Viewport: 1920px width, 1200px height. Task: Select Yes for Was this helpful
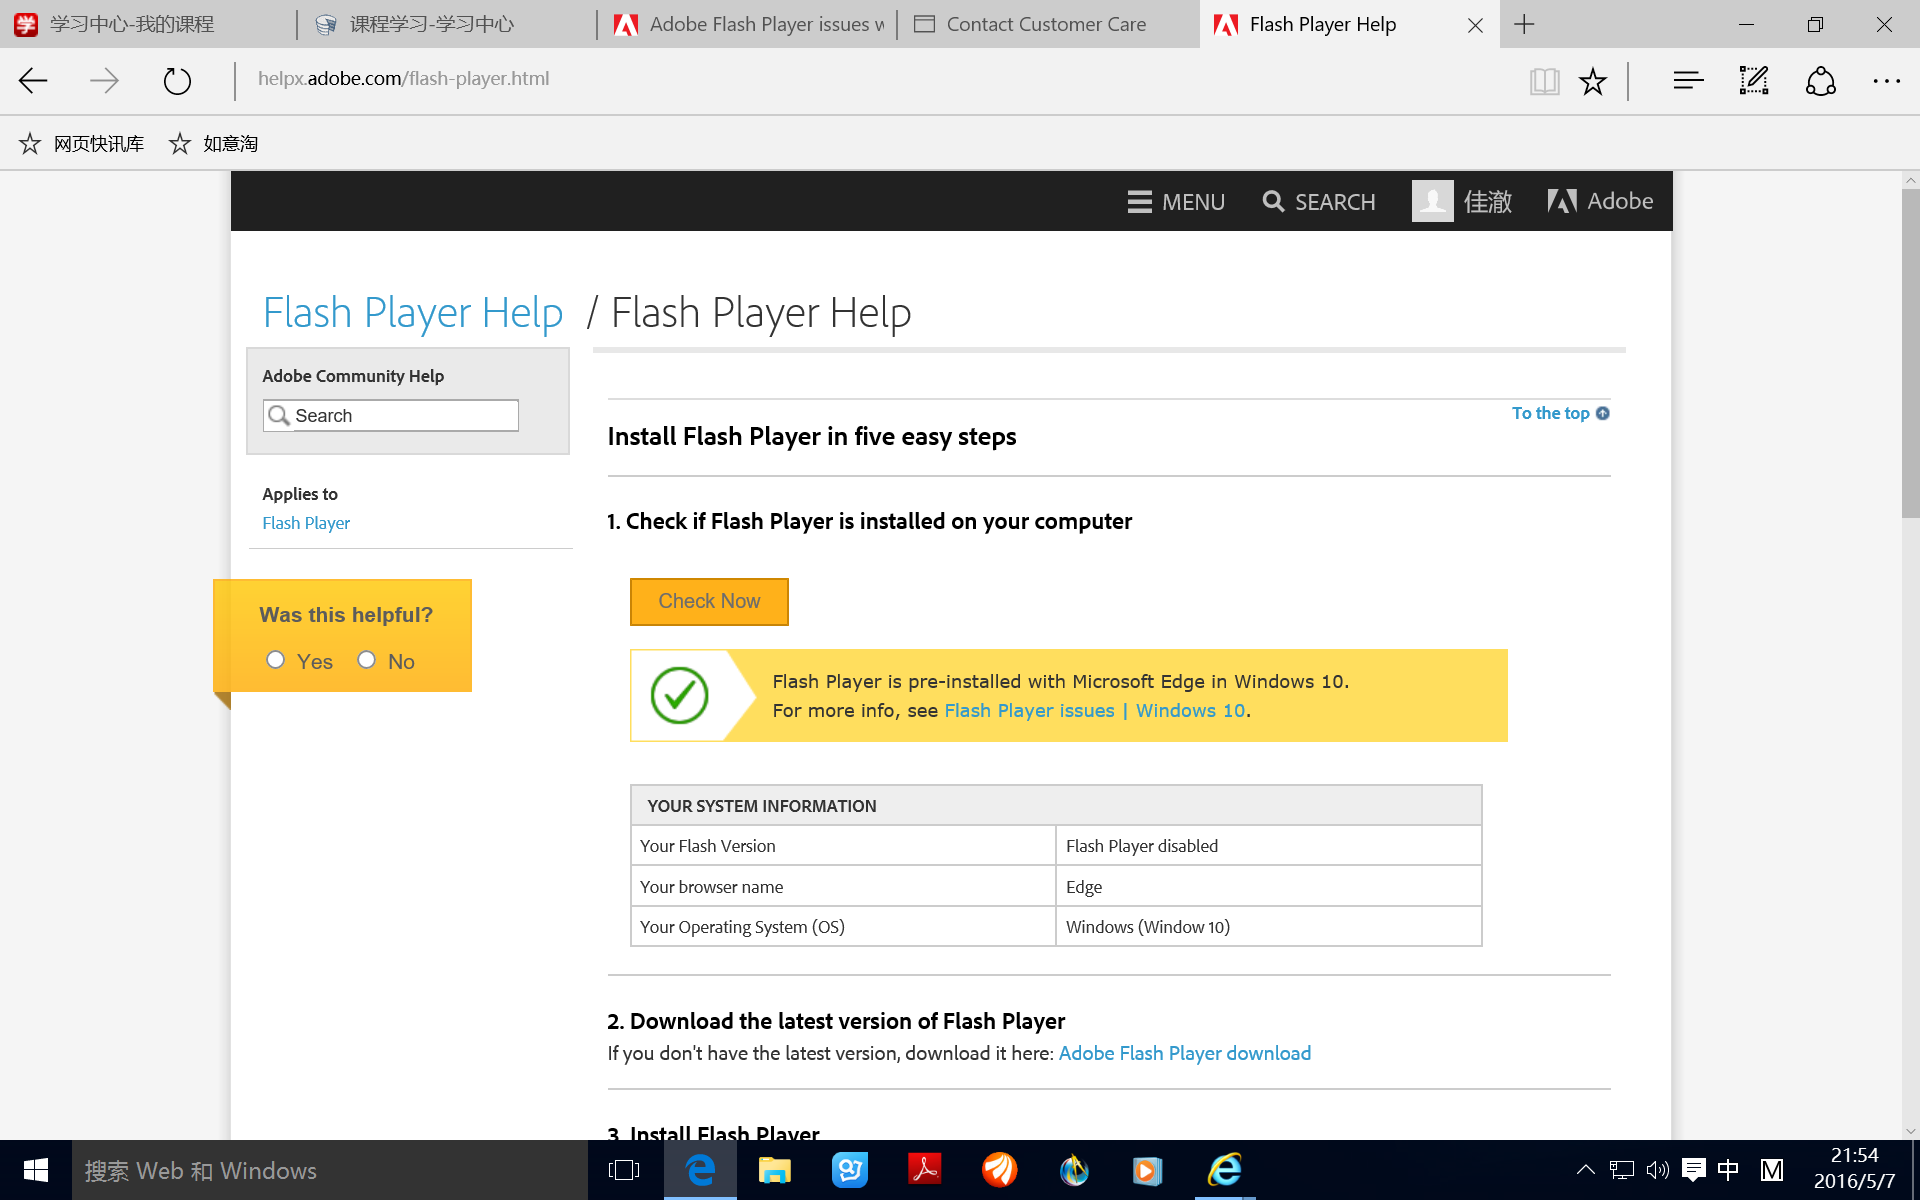point(276,660)
